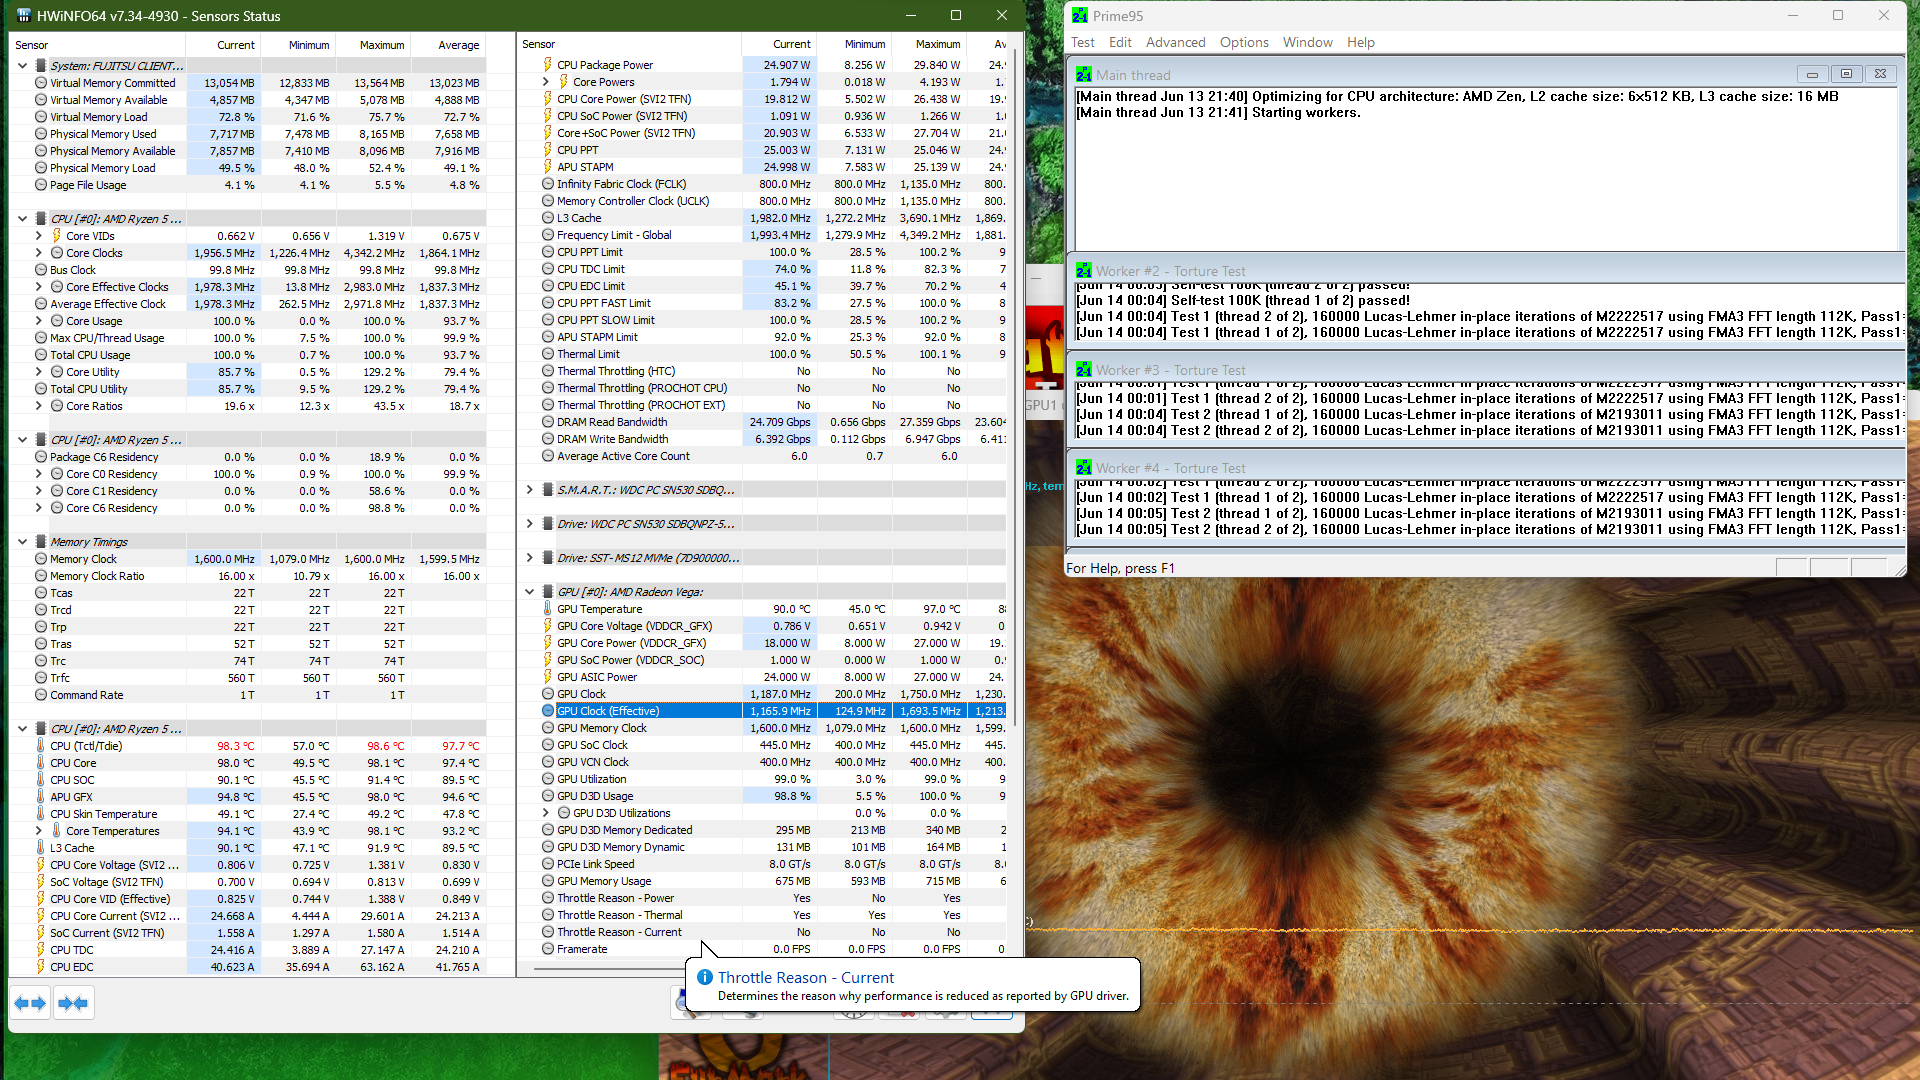Collapse the GPU [#0]: AMD Radeon Vega group
The image size is (1920, 1080).
530,592
